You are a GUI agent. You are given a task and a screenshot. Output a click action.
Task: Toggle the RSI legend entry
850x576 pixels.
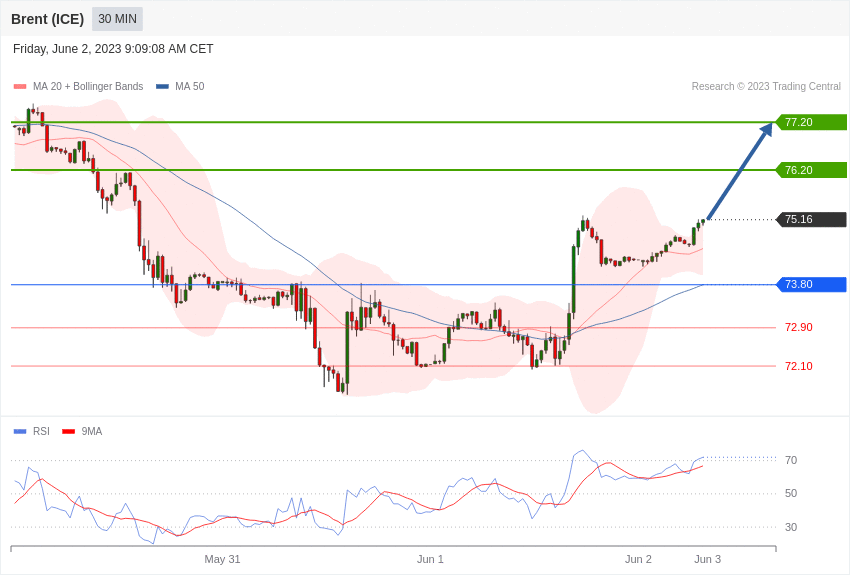coord(41,432)
